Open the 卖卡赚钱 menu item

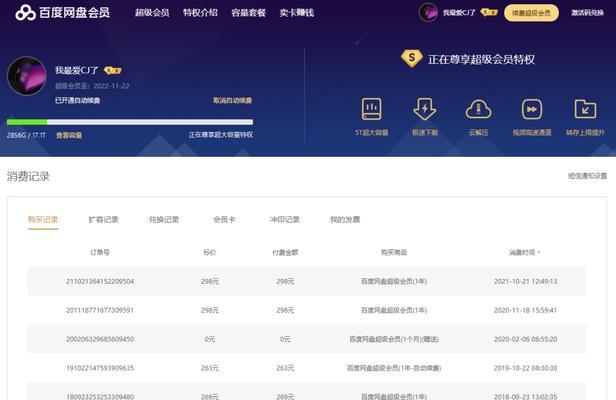click(297, 13)
